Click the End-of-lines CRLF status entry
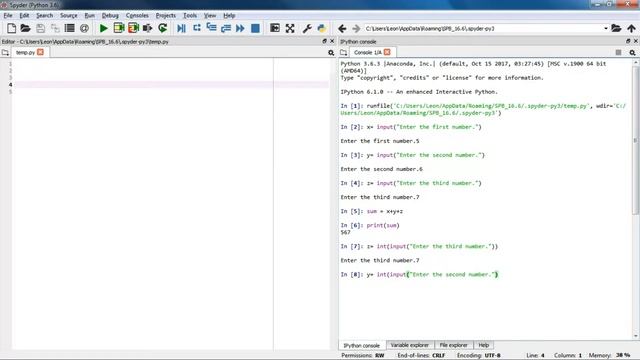Screen dimensions: 640x360 421,356
